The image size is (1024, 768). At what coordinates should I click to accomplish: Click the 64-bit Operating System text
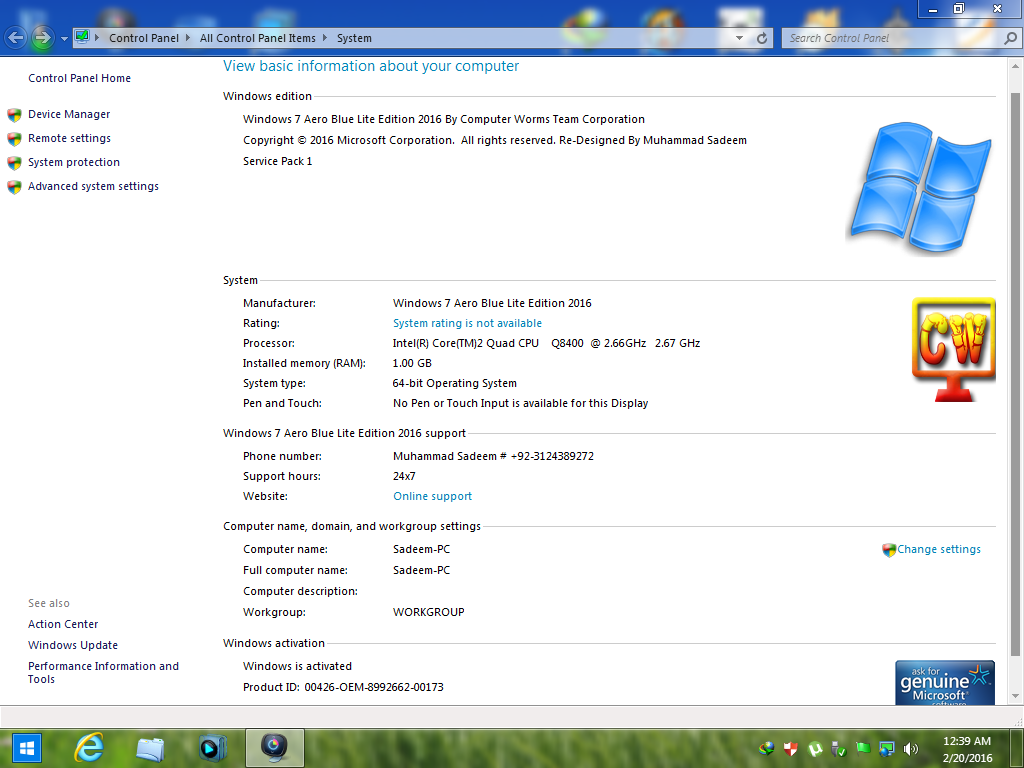point(455,383)
